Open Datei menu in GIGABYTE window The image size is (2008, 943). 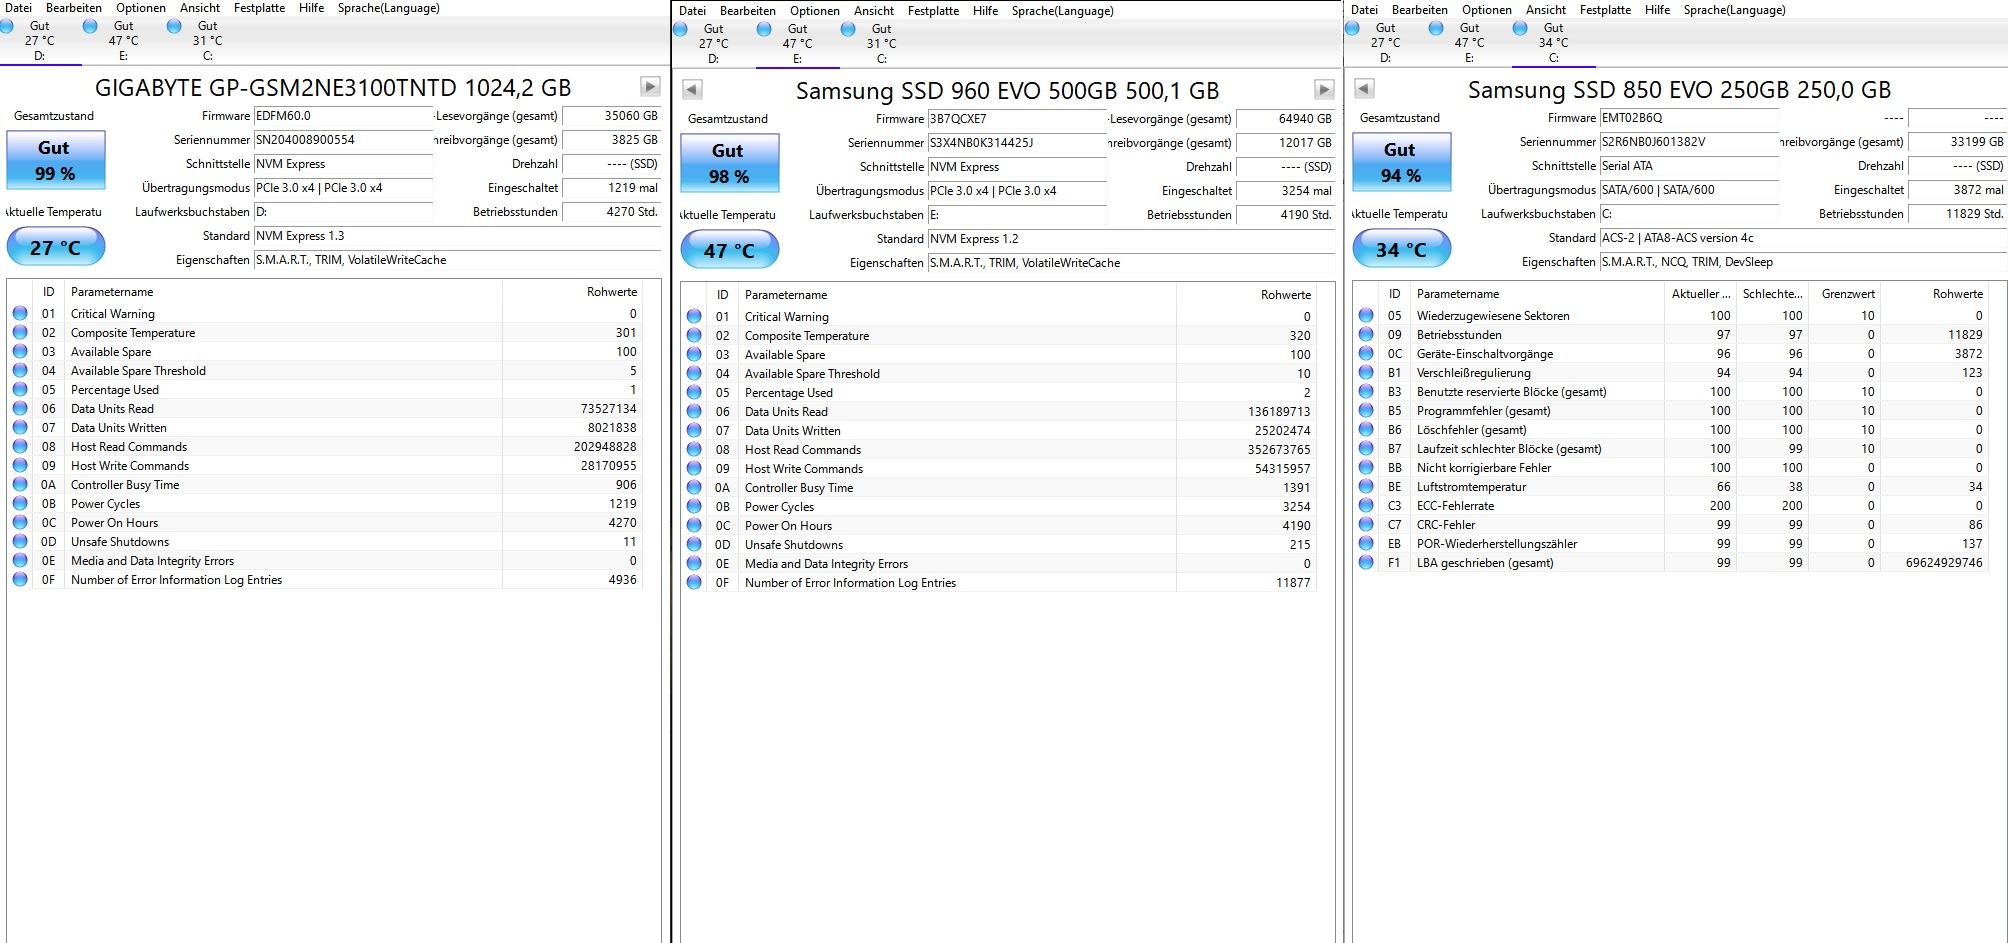pos(18,8)
